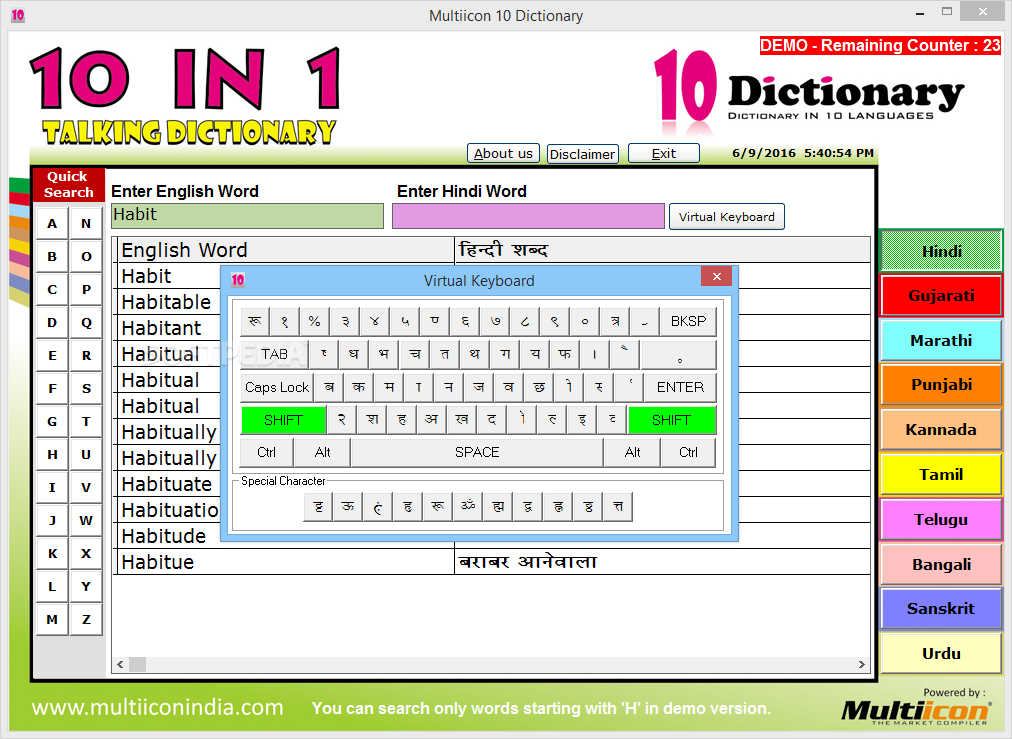This screenshot has width=1012, height=739.
Task: Click the horizontal scrollbar thumb
Action: point(137,664)
